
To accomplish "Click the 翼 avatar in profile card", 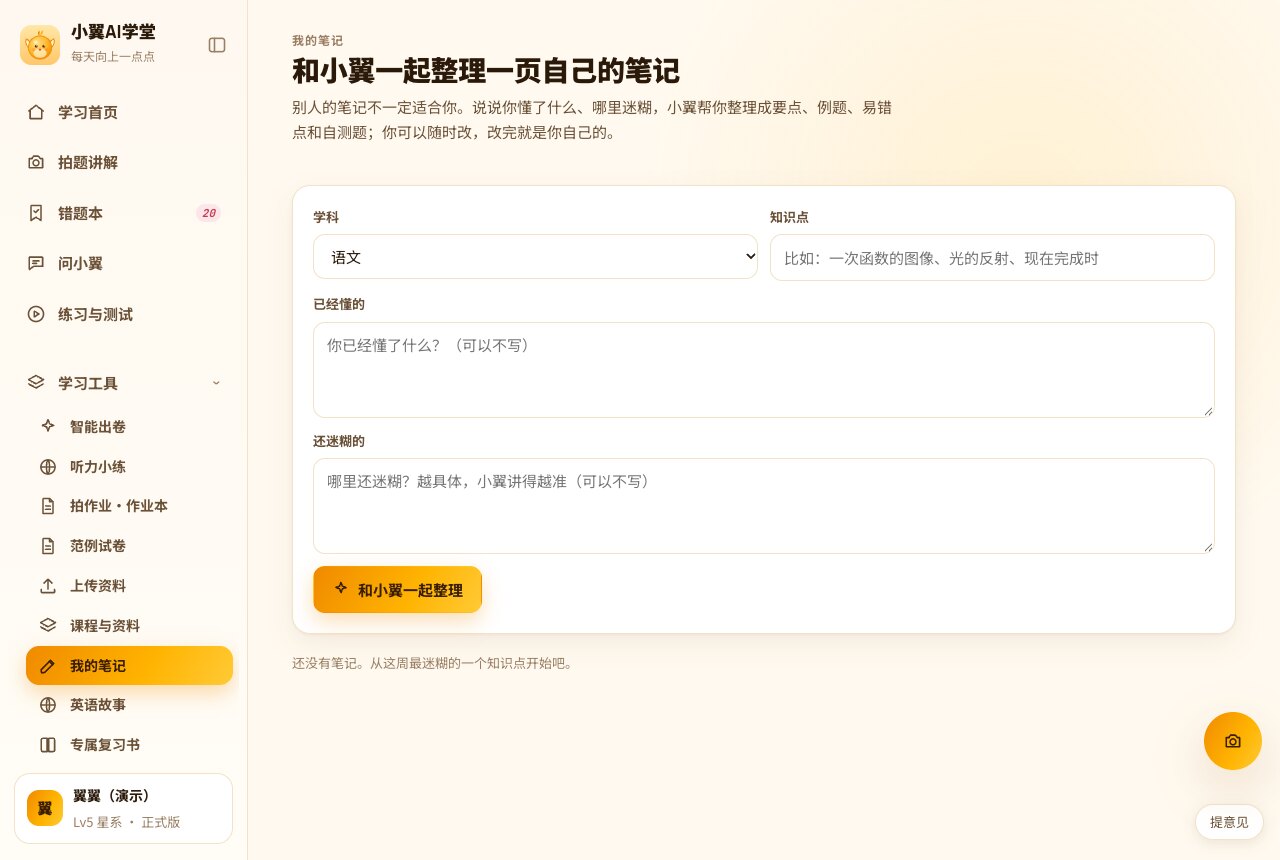I will click(45, 808).
